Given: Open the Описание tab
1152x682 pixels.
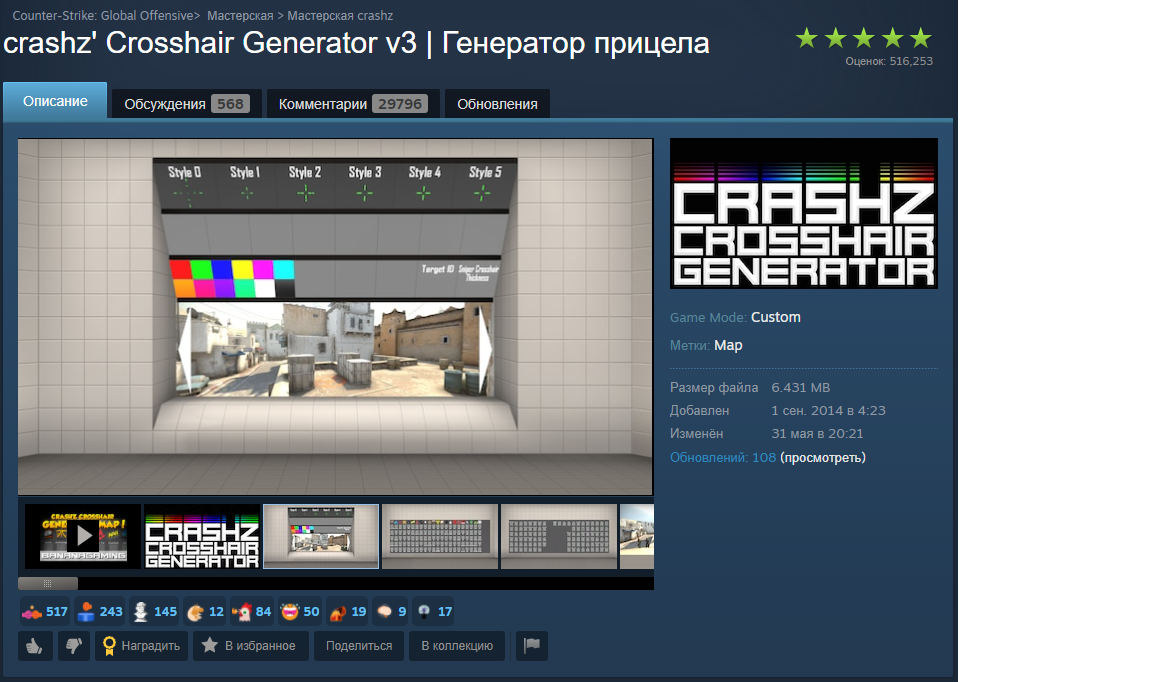Looking at the screenshot, I should click(x=55, y=101).
